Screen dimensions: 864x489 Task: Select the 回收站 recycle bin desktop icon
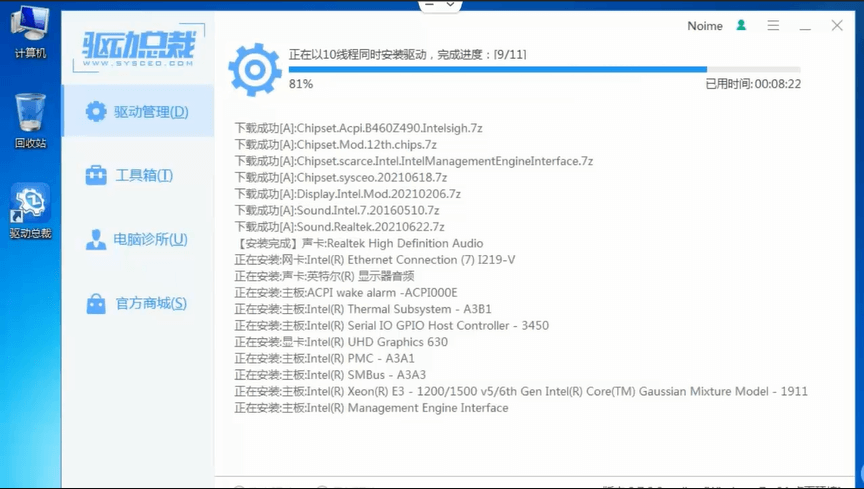point(30,121)
